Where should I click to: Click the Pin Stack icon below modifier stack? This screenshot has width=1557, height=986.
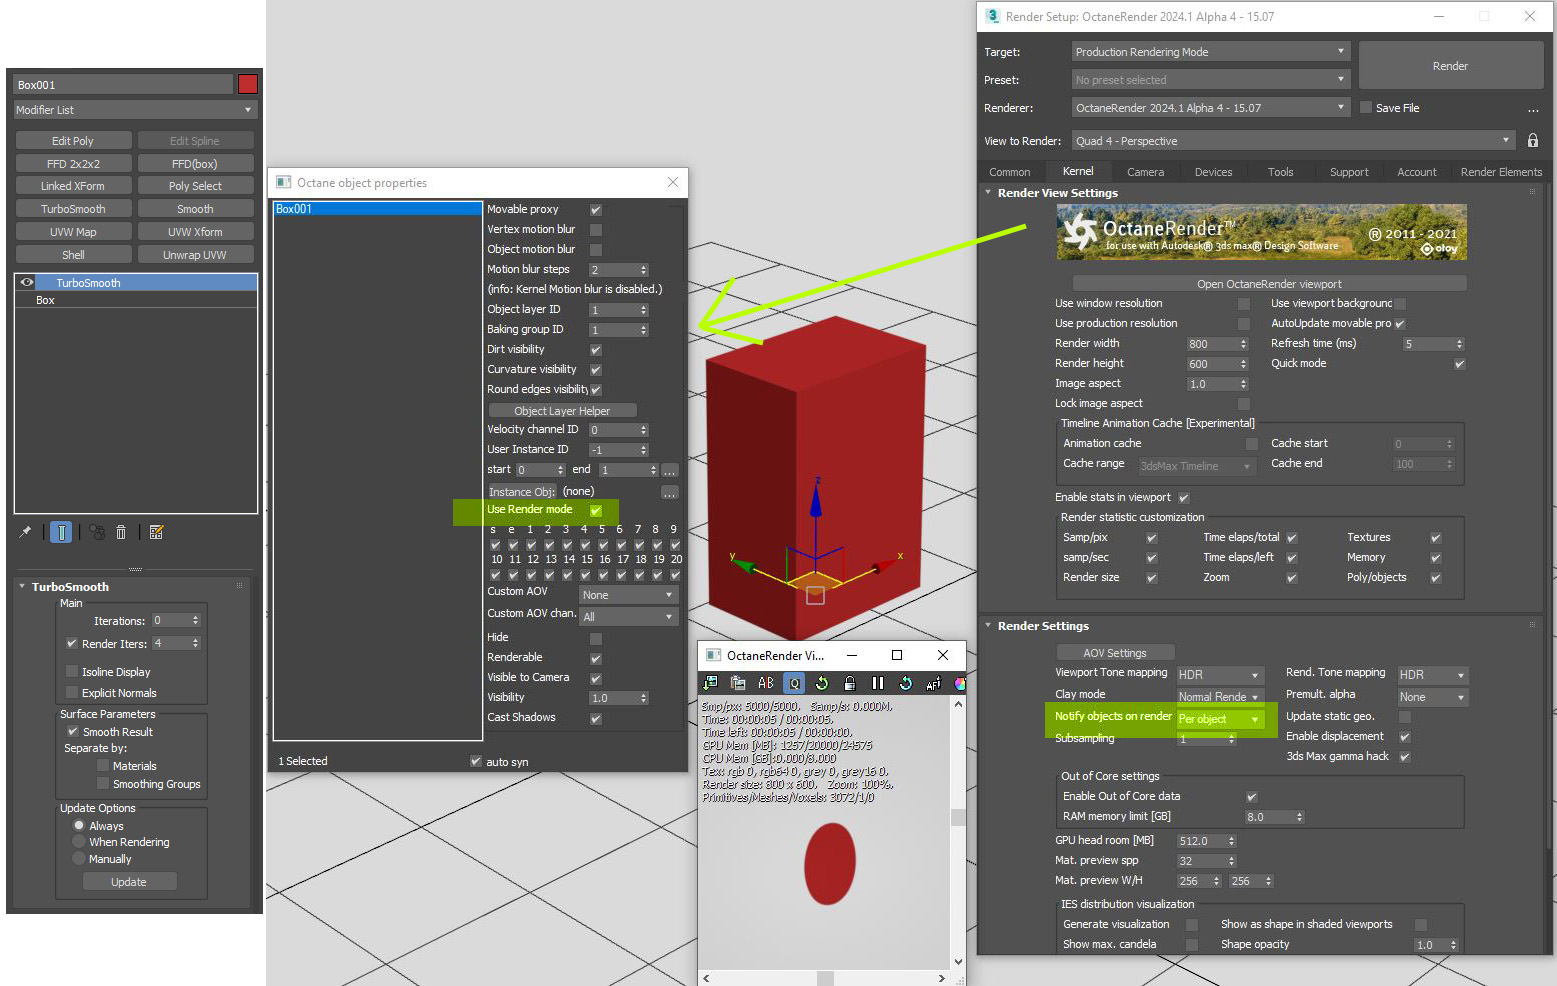[25, 532]
